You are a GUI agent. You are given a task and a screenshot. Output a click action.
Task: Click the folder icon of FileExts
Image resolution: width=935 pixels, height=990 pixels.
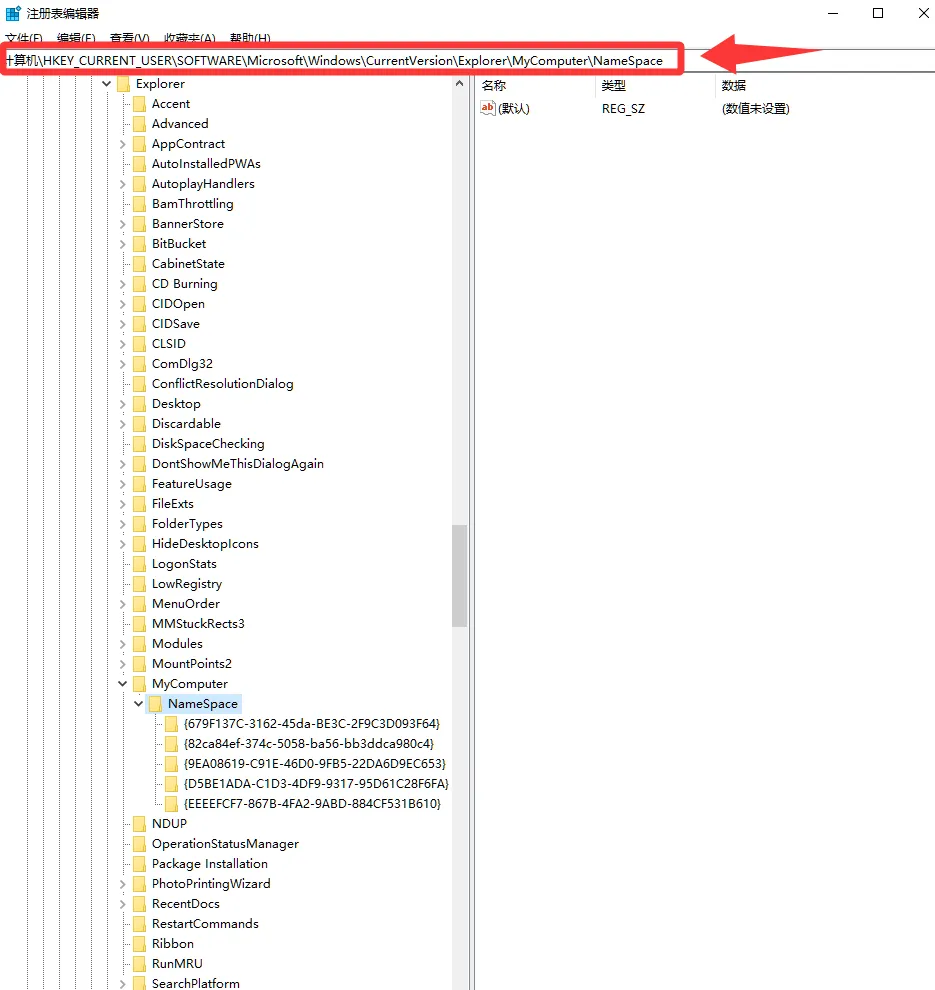click(140, 504)
